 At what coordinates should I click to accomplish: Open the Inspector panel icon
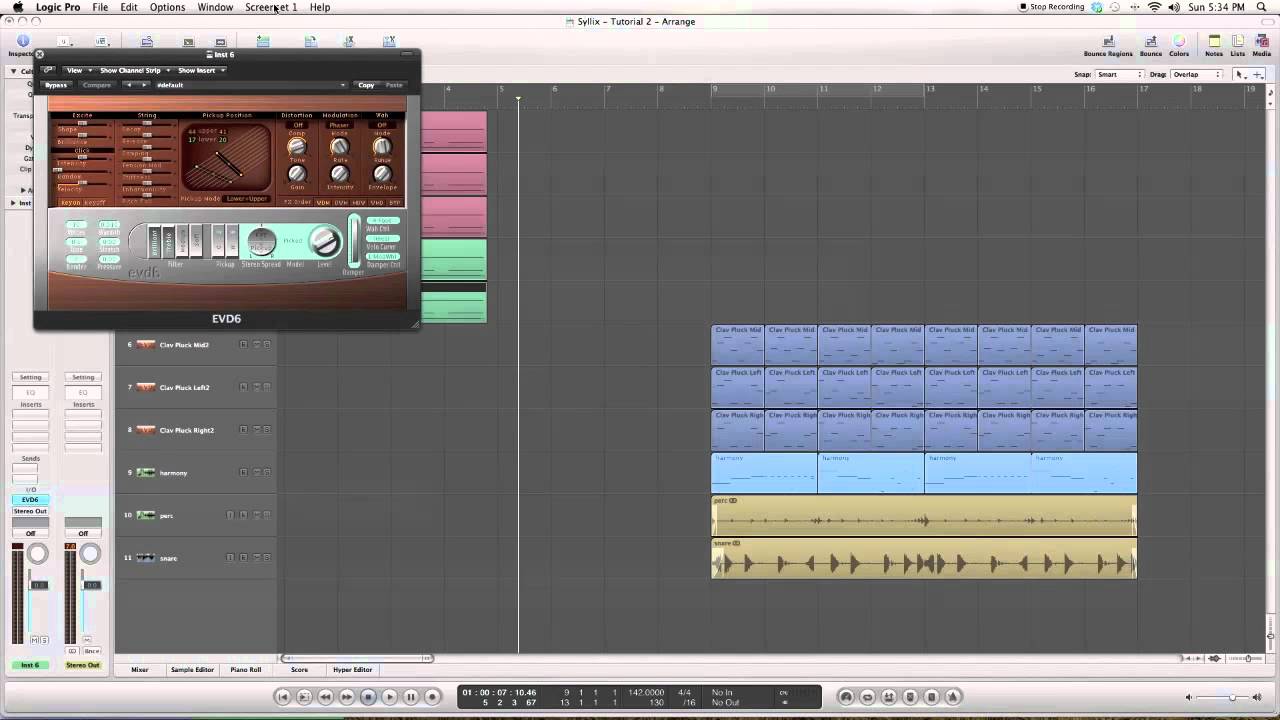point(22,43)
